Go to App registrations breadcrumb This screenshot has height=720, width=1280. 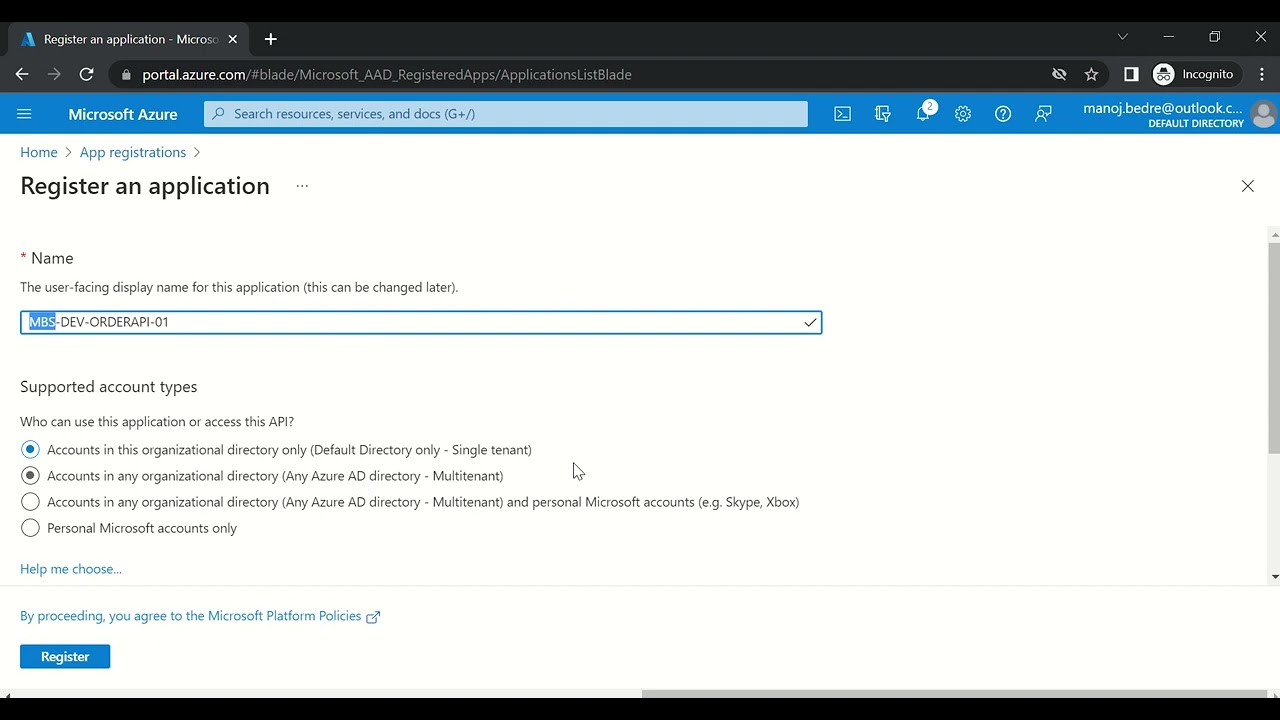pyautogui.click(x=133, y=152)
